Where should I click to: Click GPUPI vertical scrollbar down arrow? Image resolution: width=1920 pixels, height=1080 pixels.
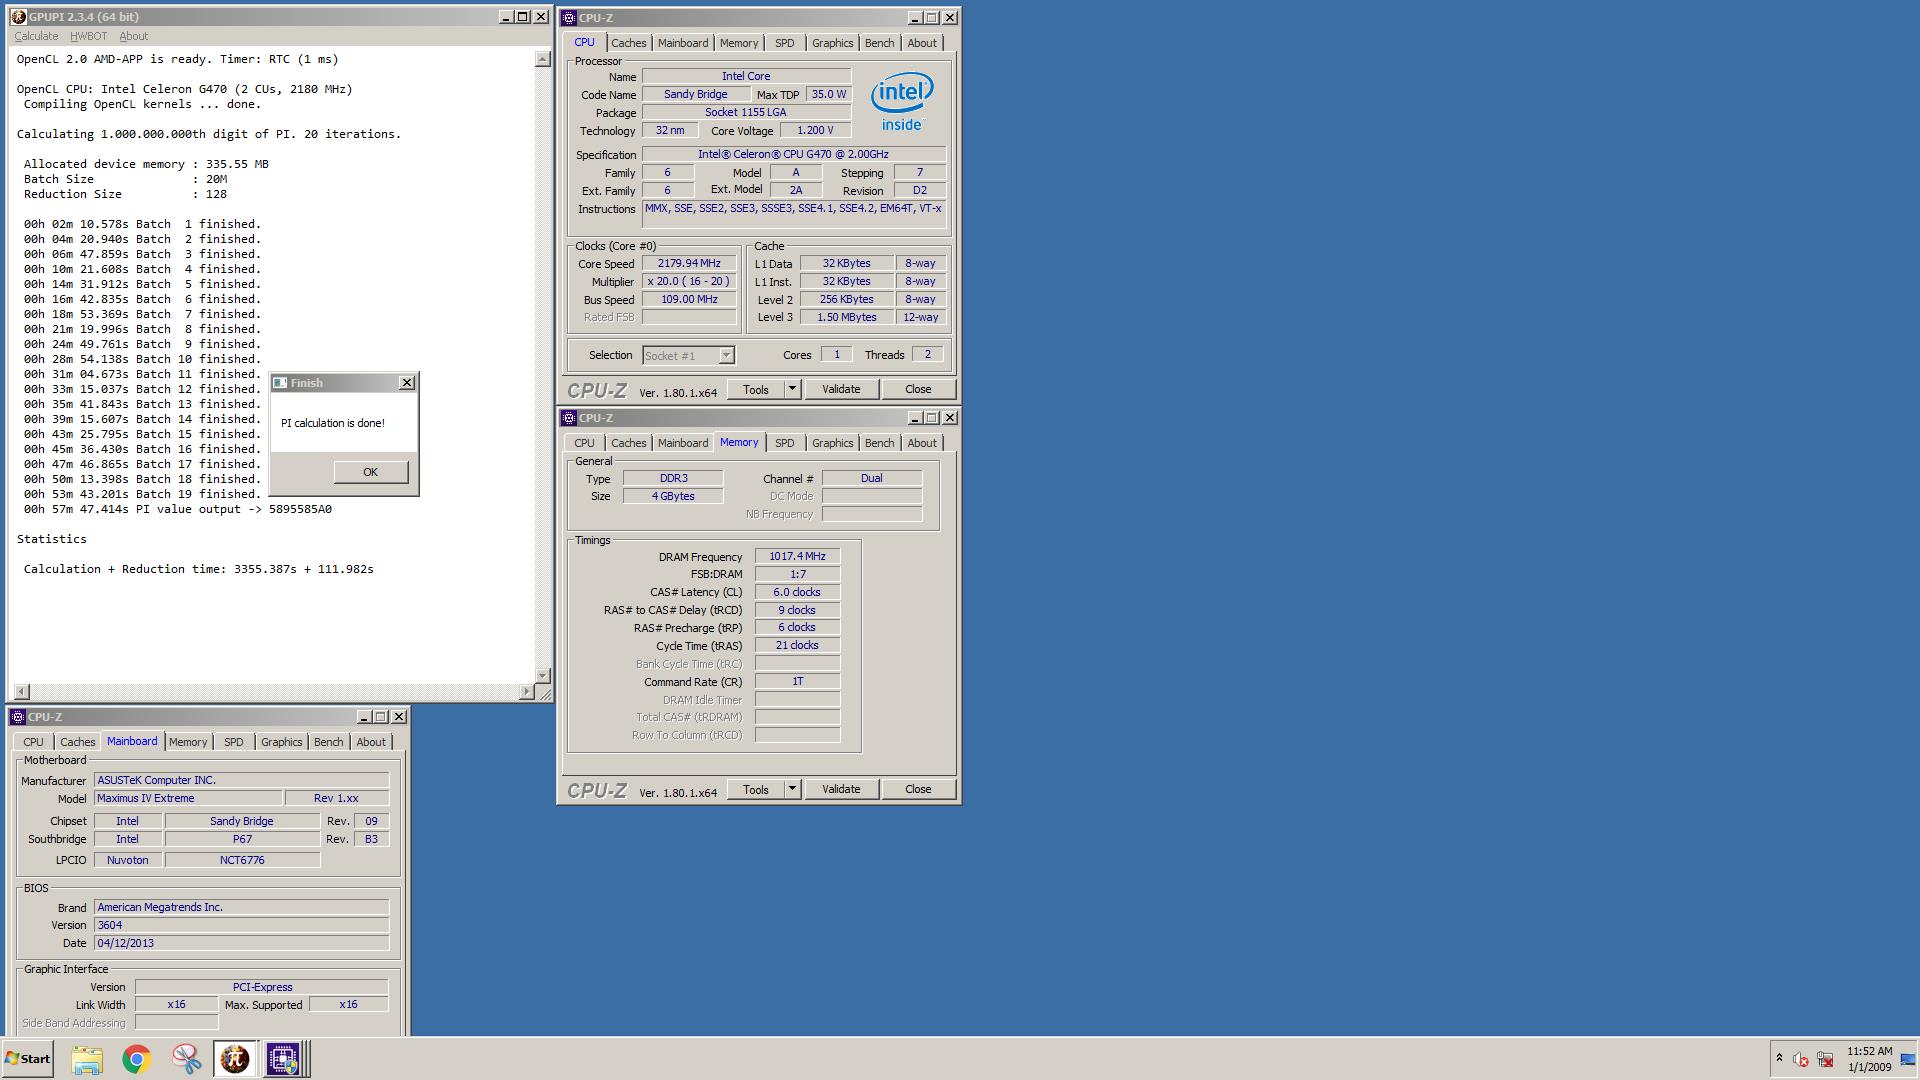(543, 675)
